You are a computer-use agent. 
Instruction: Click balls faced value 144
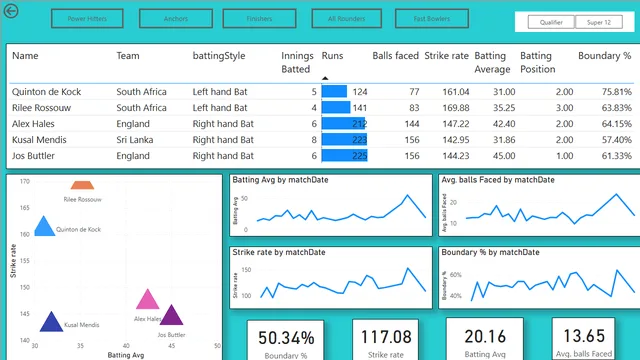click(412, 124)
